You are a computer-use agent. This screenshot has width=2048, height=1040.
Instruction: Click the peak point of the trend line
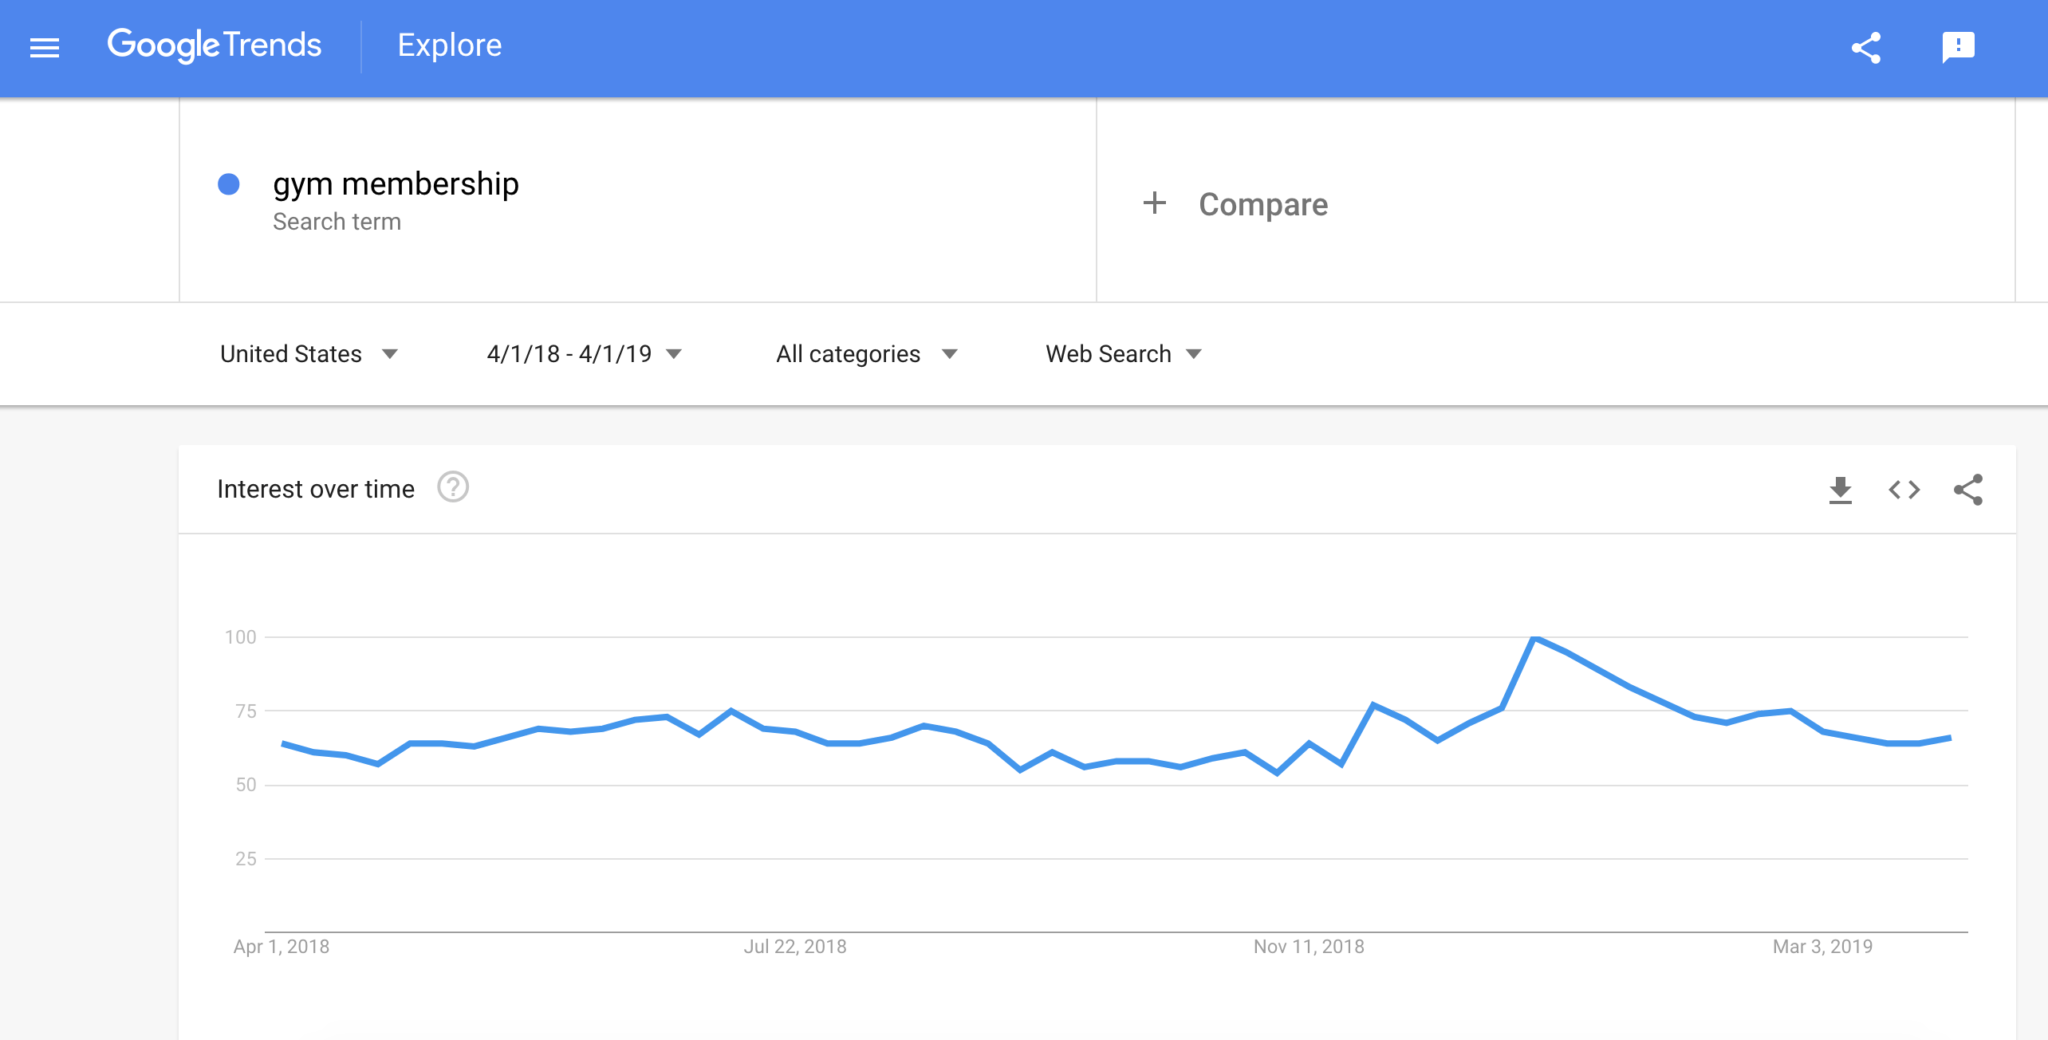tap(1534, 638)
